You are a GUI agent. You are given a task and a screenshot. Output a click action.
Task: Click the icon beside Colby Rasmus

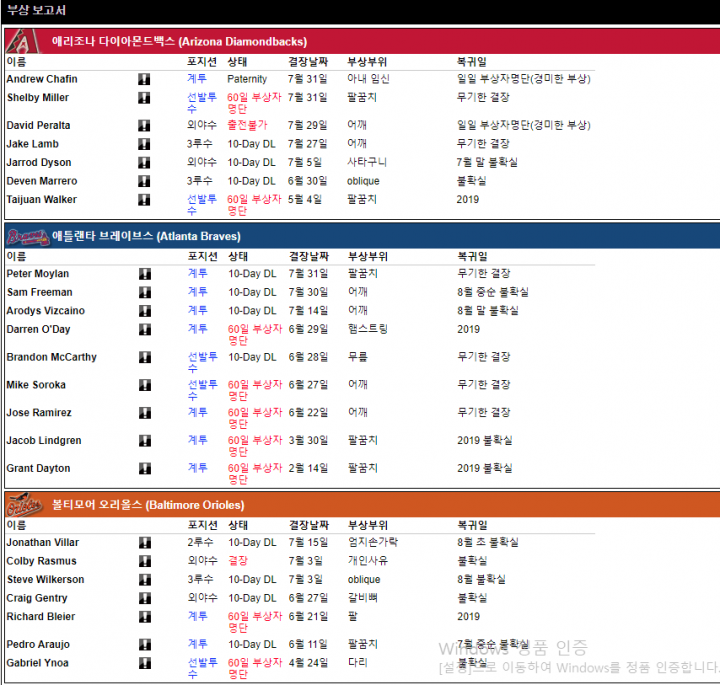pyautogui.click(x=145, y=561)
